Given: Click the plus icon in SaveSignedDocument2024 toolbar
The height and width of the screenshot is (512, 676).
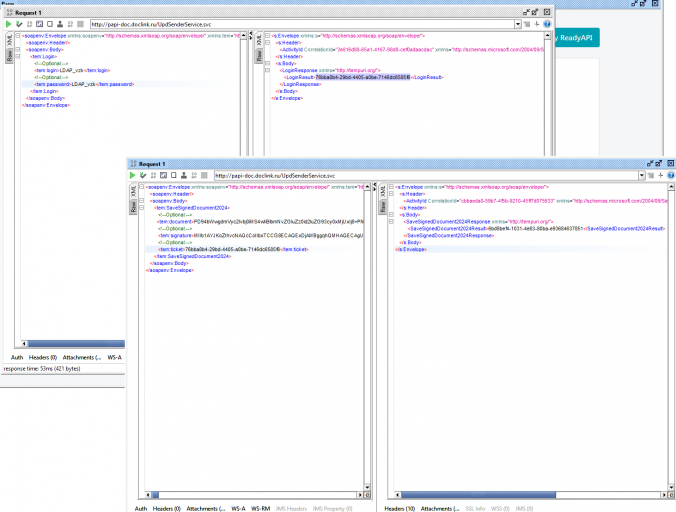Looking at the screenshot, I should [660, 175].
